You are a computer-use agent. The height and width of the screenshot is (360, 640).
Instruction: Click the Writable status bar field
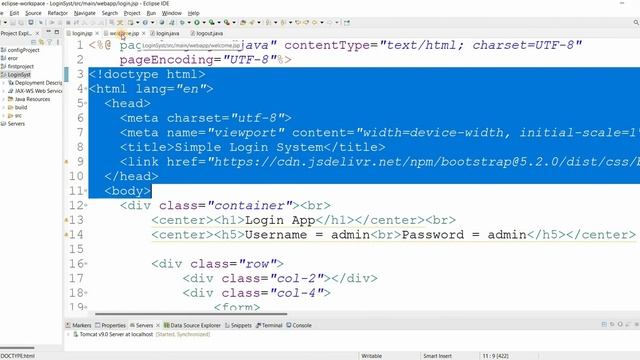(x=371, y=356)
